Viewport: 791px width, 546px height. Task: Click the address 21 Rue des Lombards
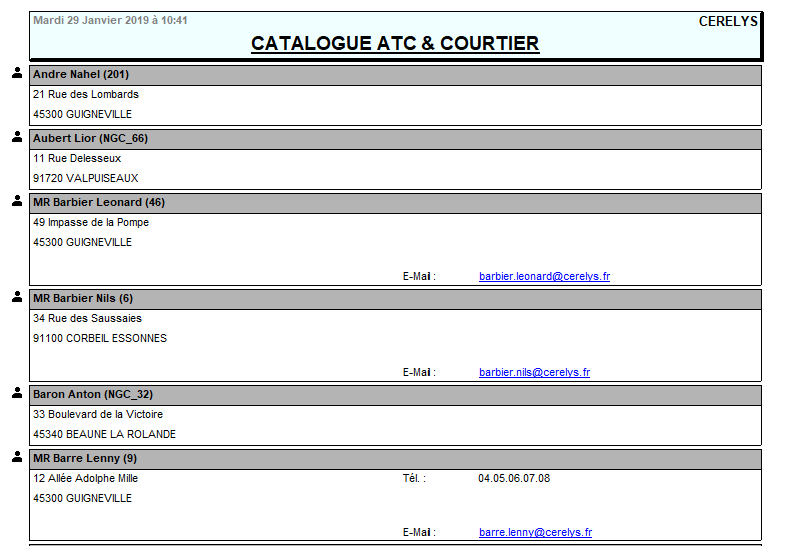point(86,94)
